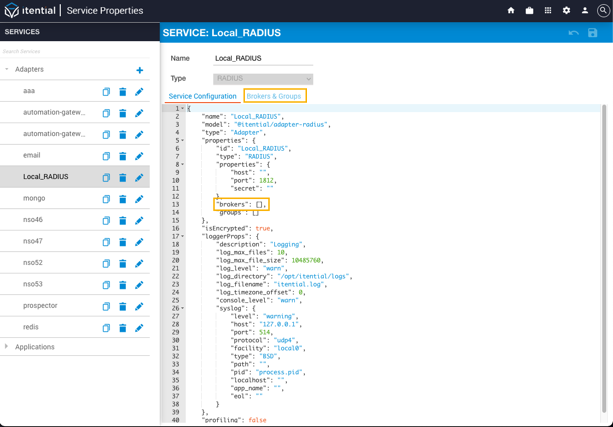Viewport: 613px width, 427px height.
Task: Save the service with the disk icon
Action: (593, 33)
